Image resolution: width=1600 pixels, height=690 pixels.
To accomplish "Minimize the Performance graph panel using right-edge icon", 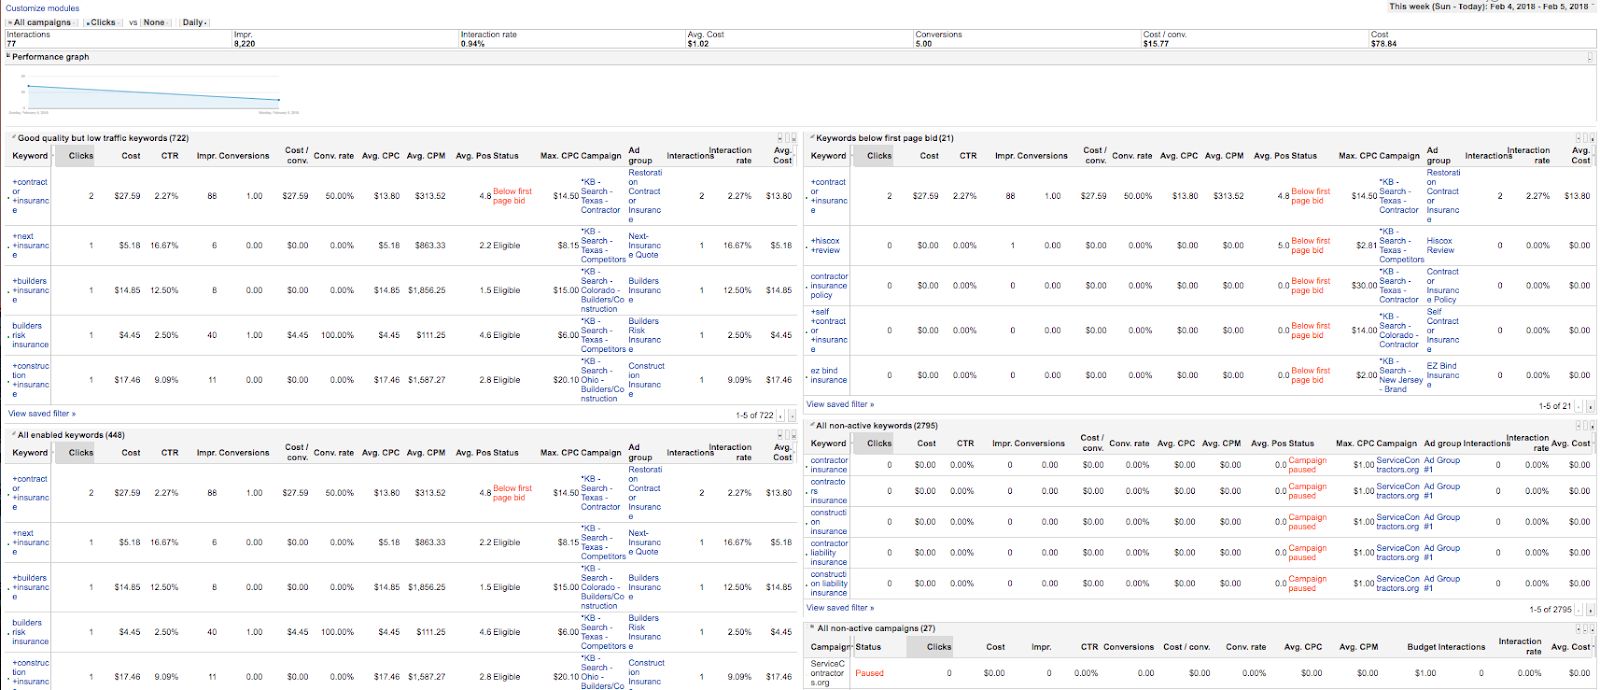I will click(1590, 57).
